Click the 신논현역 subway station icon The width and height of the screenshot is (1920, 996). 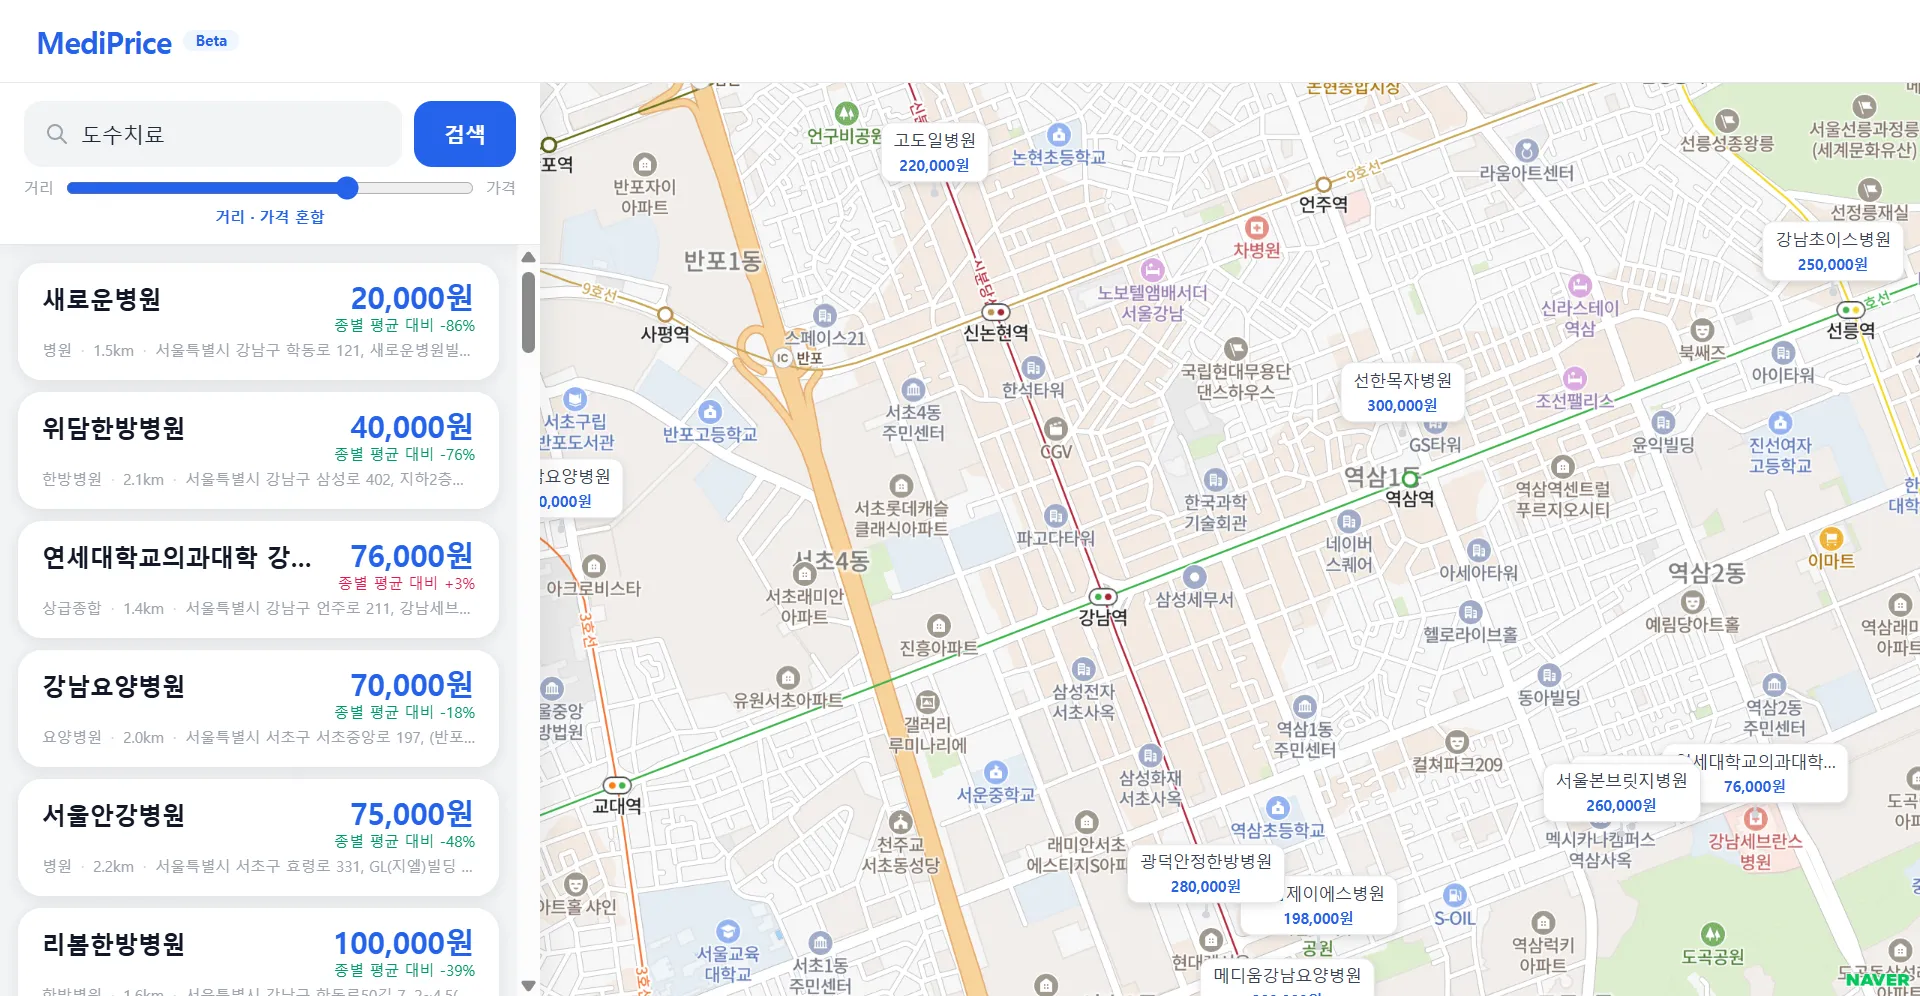[x=995, y=312]
